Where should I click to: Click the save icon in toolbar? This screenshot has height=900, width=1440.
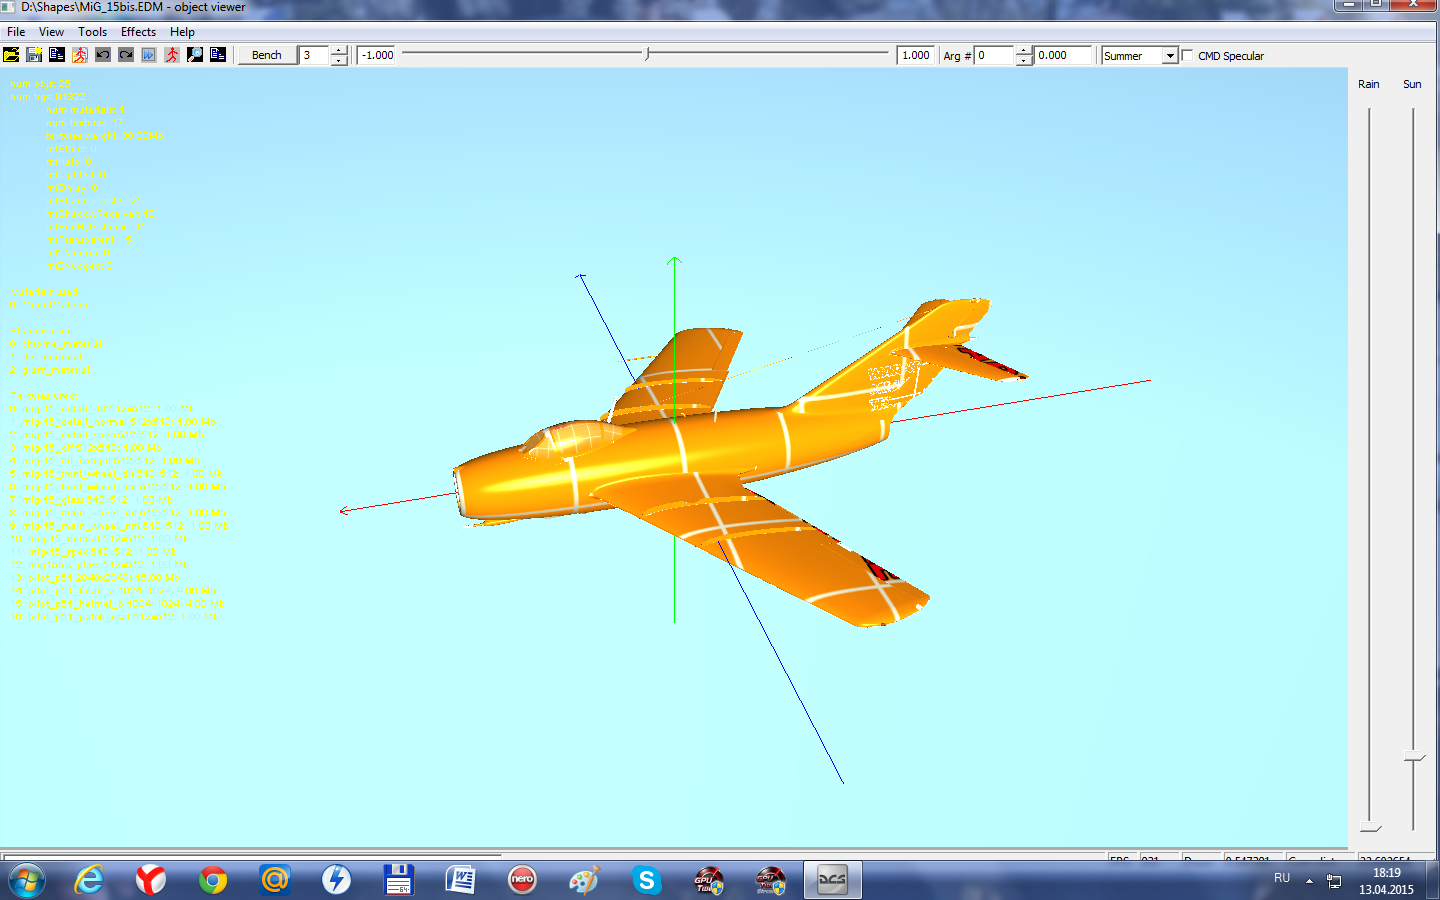click(x=34, y=55)
